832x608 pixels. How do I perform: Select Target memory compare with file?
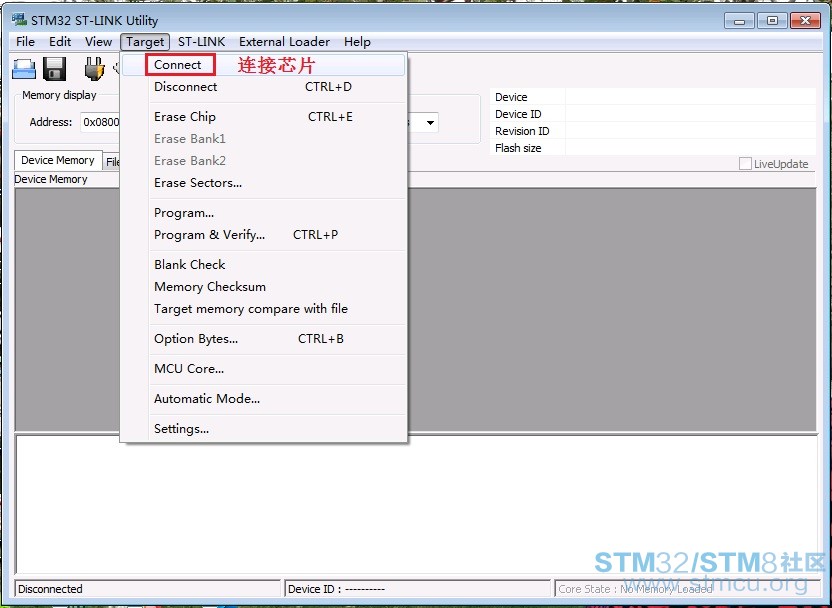click(264, 309)
